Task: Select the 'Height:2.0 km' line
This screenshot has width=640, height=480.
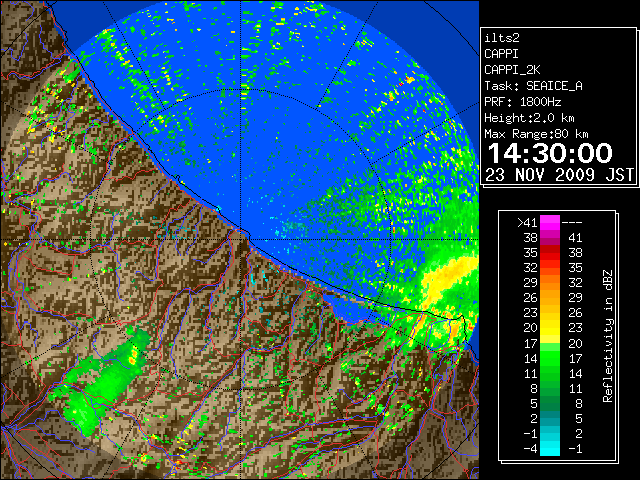Action: (x=529, y=118)
